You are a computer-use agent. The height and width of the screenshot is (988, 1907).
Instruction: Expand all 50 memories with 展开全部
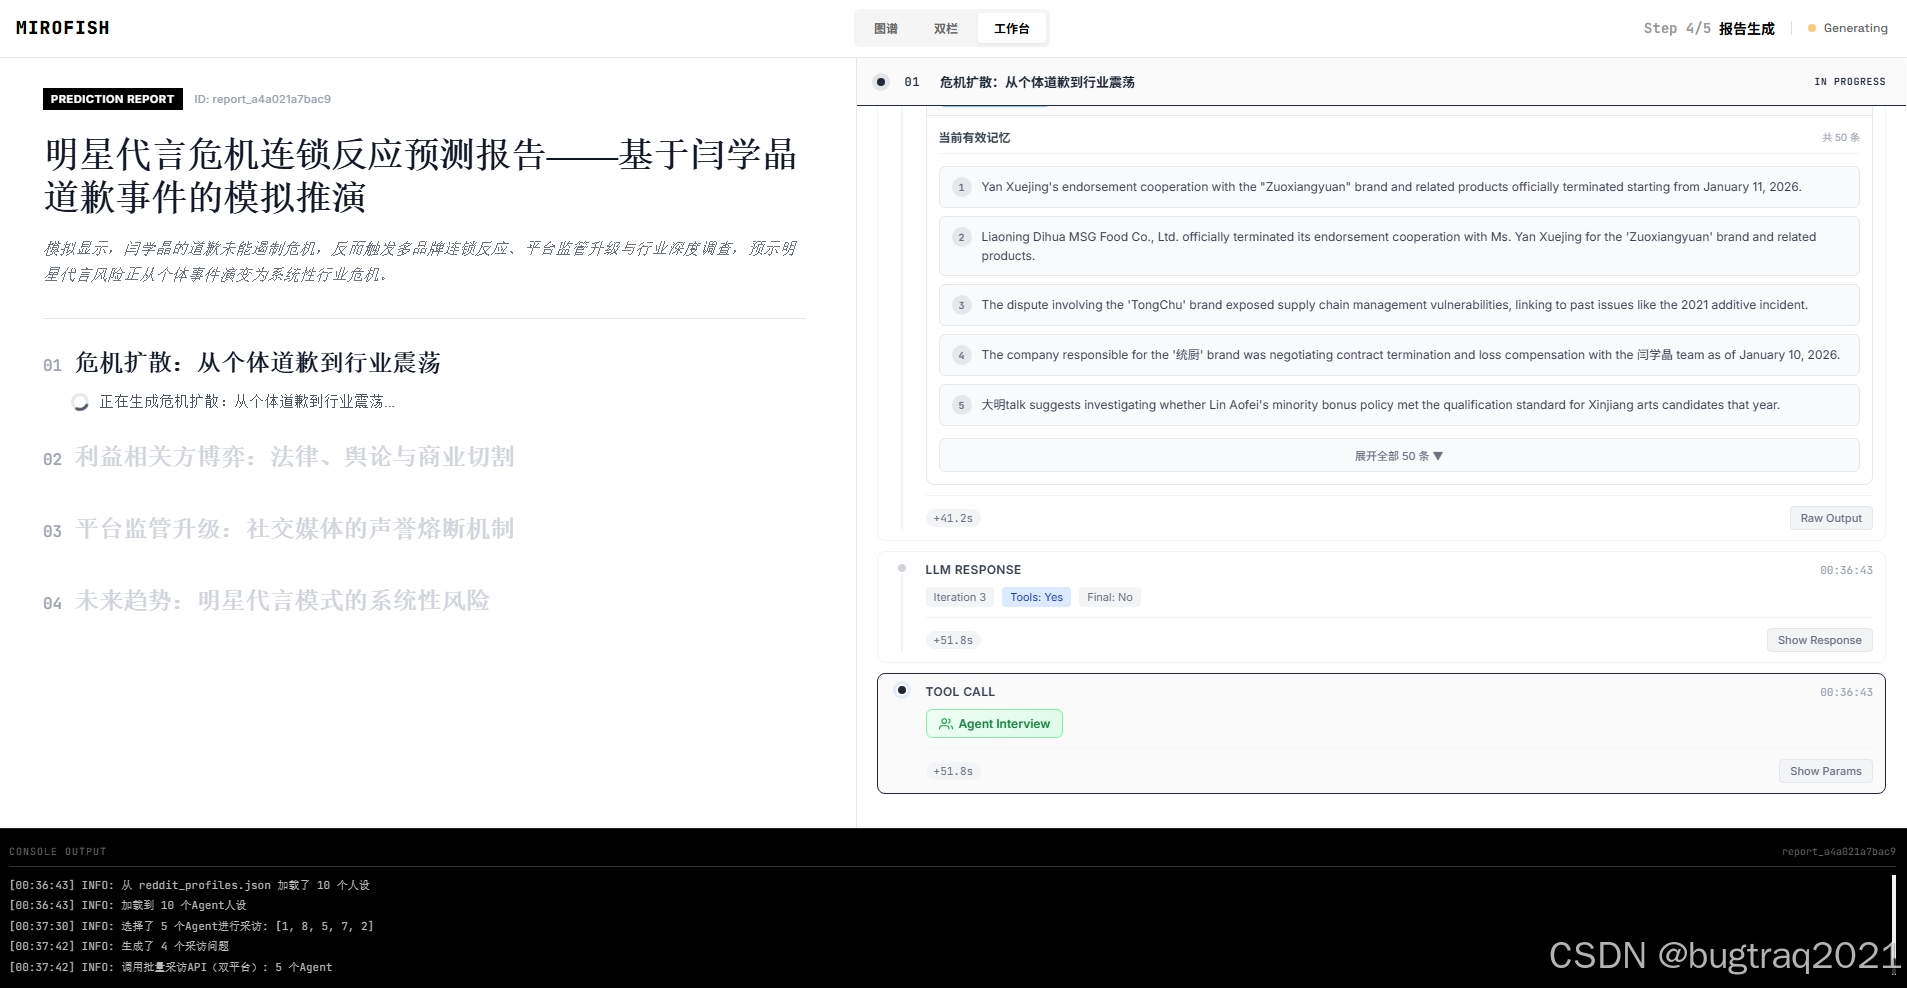(x=1399, y=456)
